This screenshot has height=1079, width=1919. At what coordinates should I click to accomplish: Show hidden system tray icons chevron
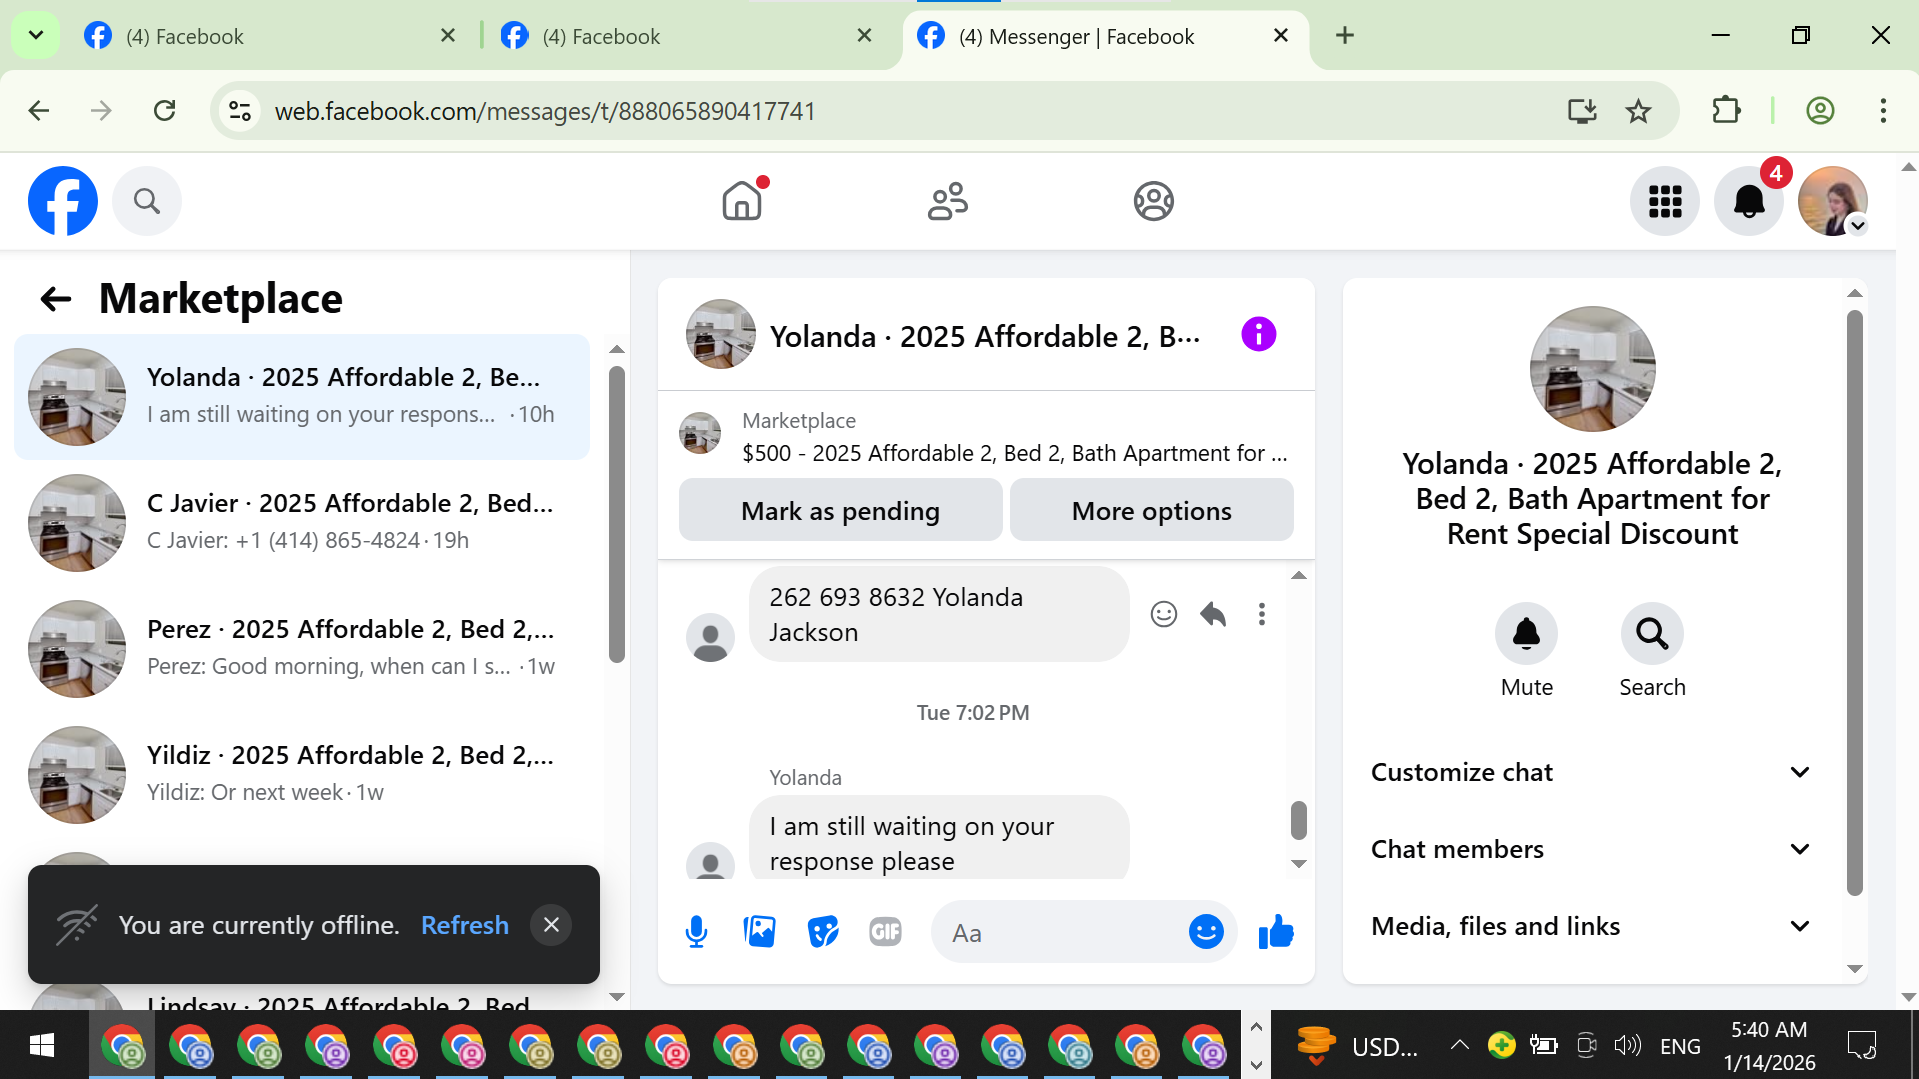click(x=1460, y=1045)
